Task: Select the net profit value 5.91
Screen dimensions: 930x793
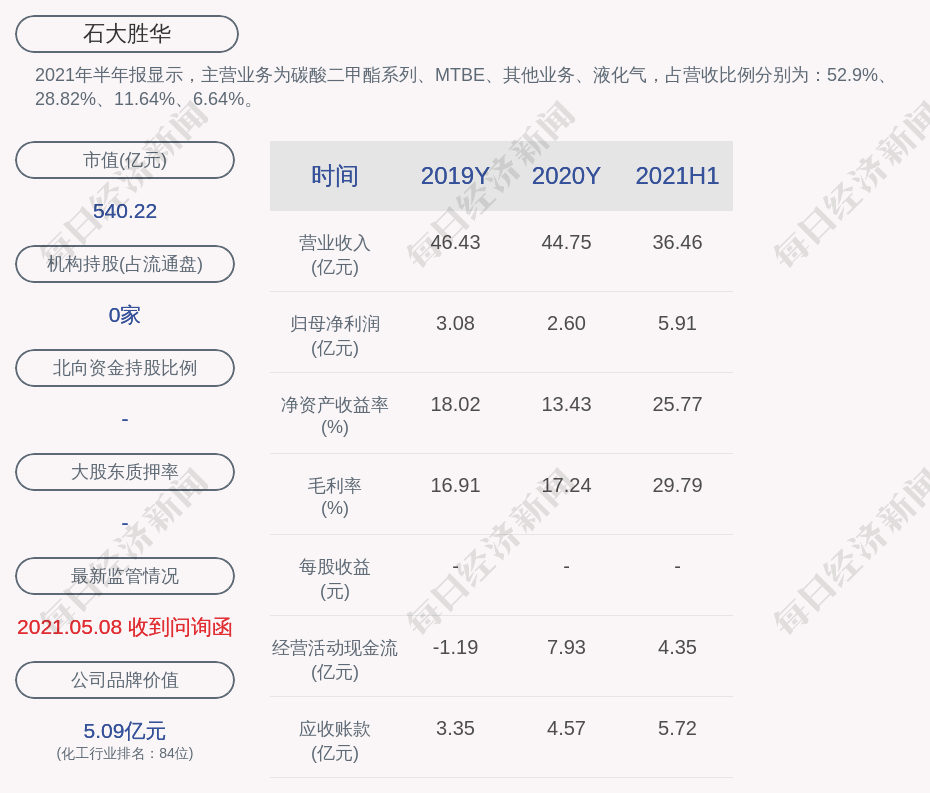Action: tap(677, 323)
